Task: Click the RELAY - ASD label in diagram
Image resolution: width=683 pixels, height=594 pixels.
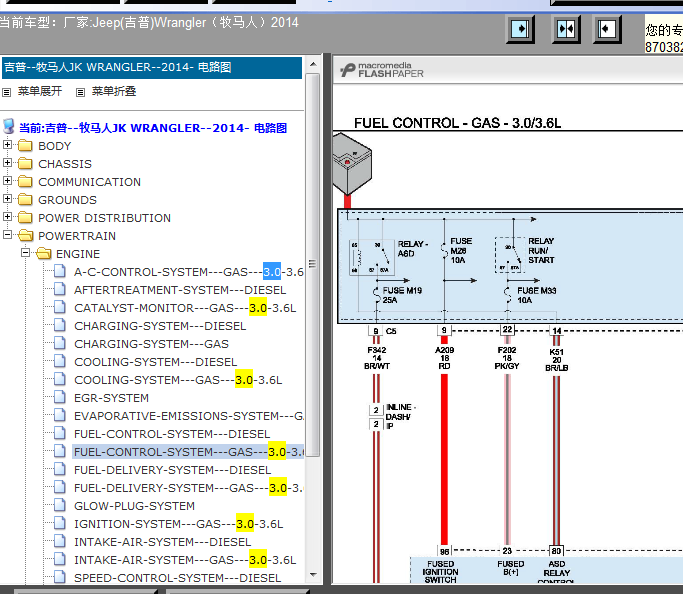Action: (412, 249)
